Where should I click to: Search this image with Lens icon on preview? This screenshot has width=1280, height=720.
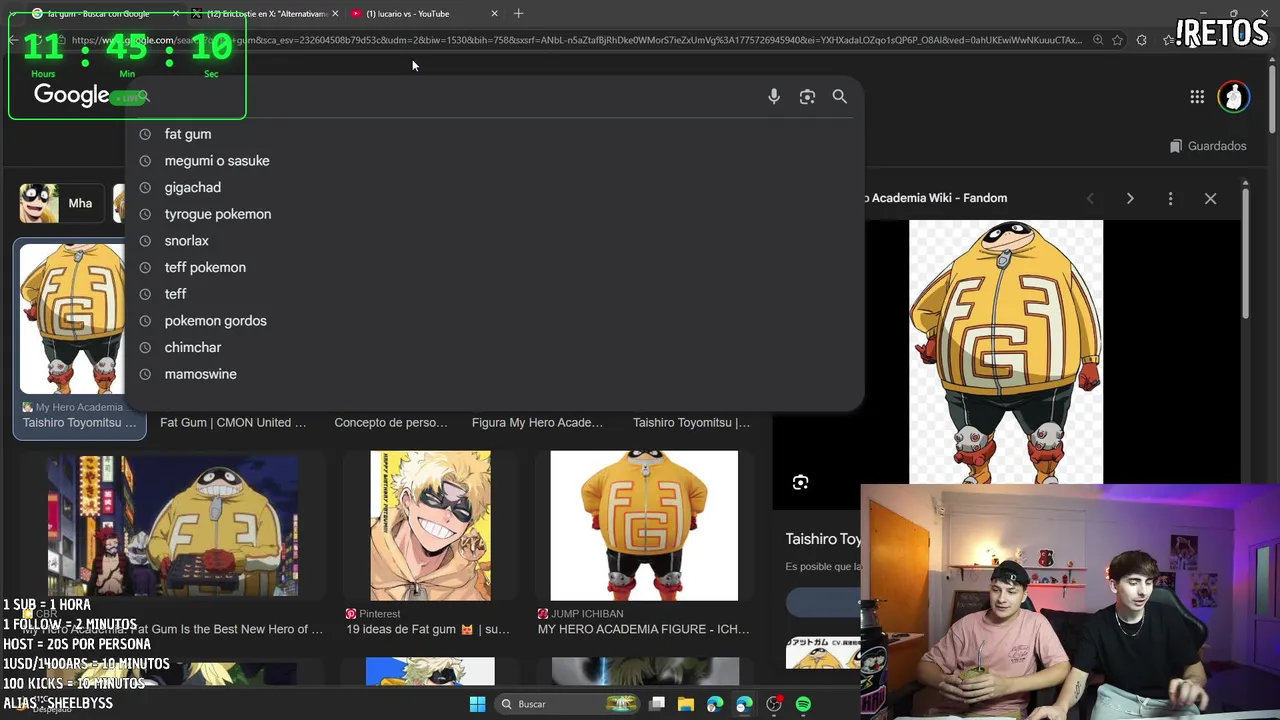point(800,483)
